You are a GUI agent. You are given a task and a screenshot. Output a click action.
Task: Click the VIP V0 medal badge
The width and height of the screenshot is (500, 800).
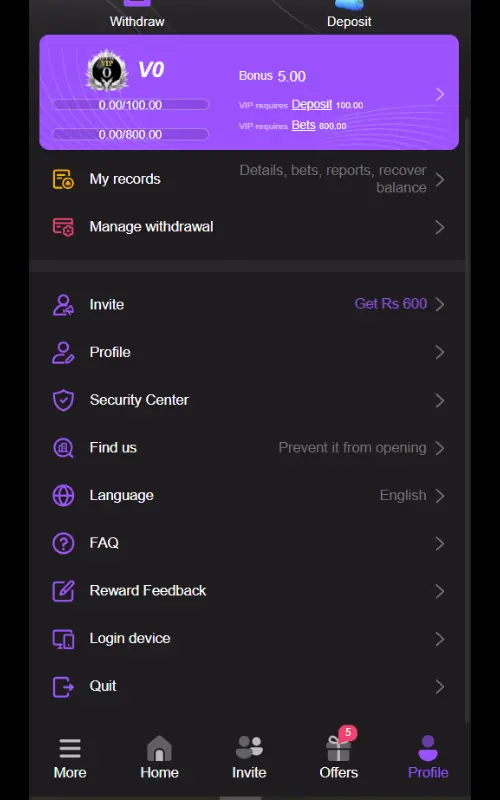click(107, 71)
